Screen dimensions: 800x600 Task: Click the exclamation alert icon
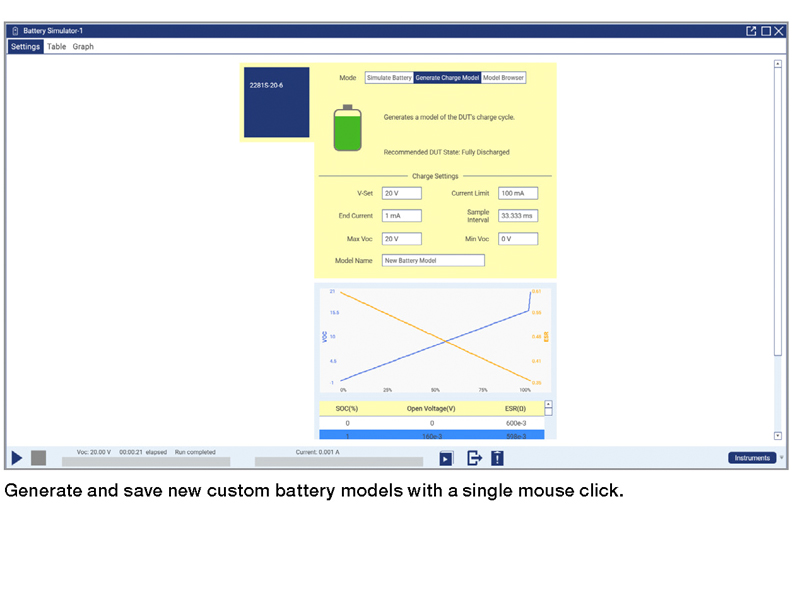click(x=497, y=458)
